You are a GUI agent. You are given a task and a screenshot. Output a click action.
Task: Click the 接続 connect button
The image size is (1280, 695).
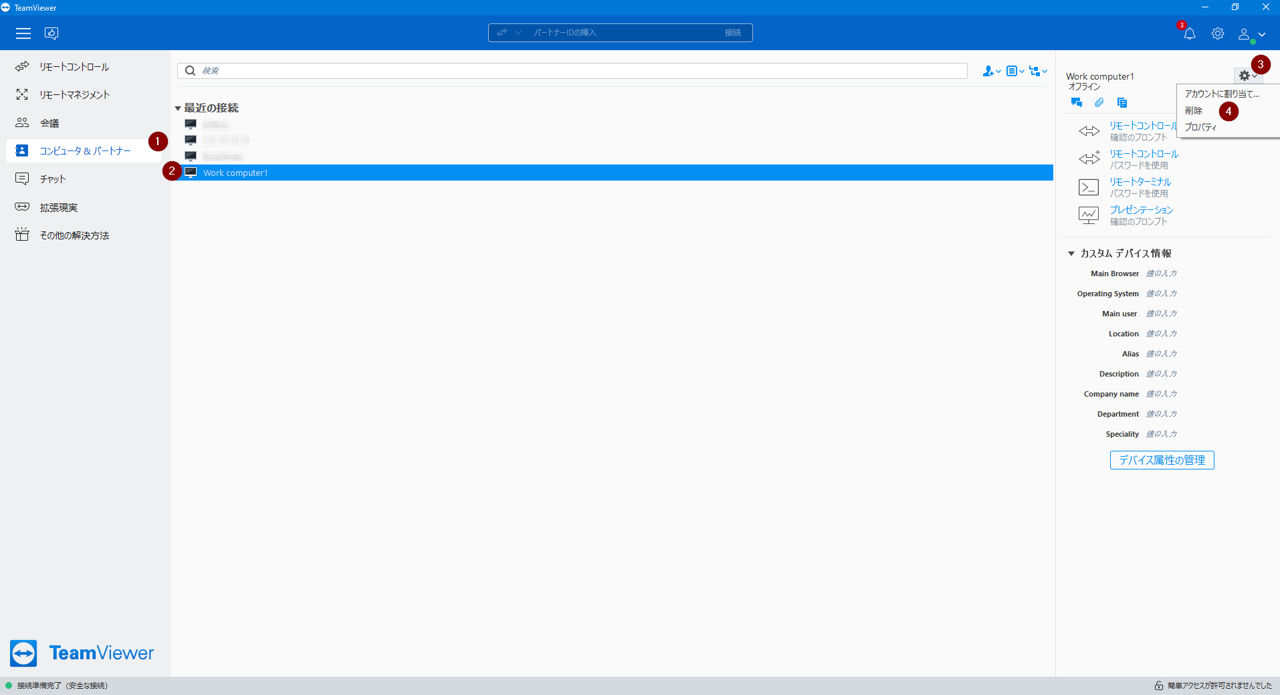tap(733, 33)
